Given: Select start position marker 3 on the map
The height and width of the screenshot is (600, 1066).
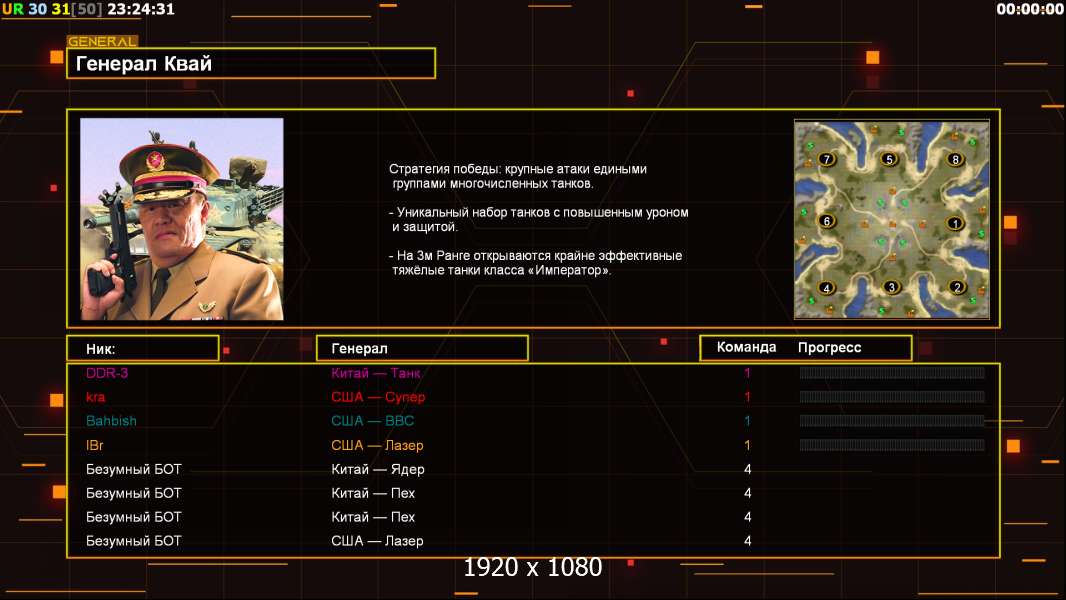Looking at the screenshot, I should click(x=892, y=287).
